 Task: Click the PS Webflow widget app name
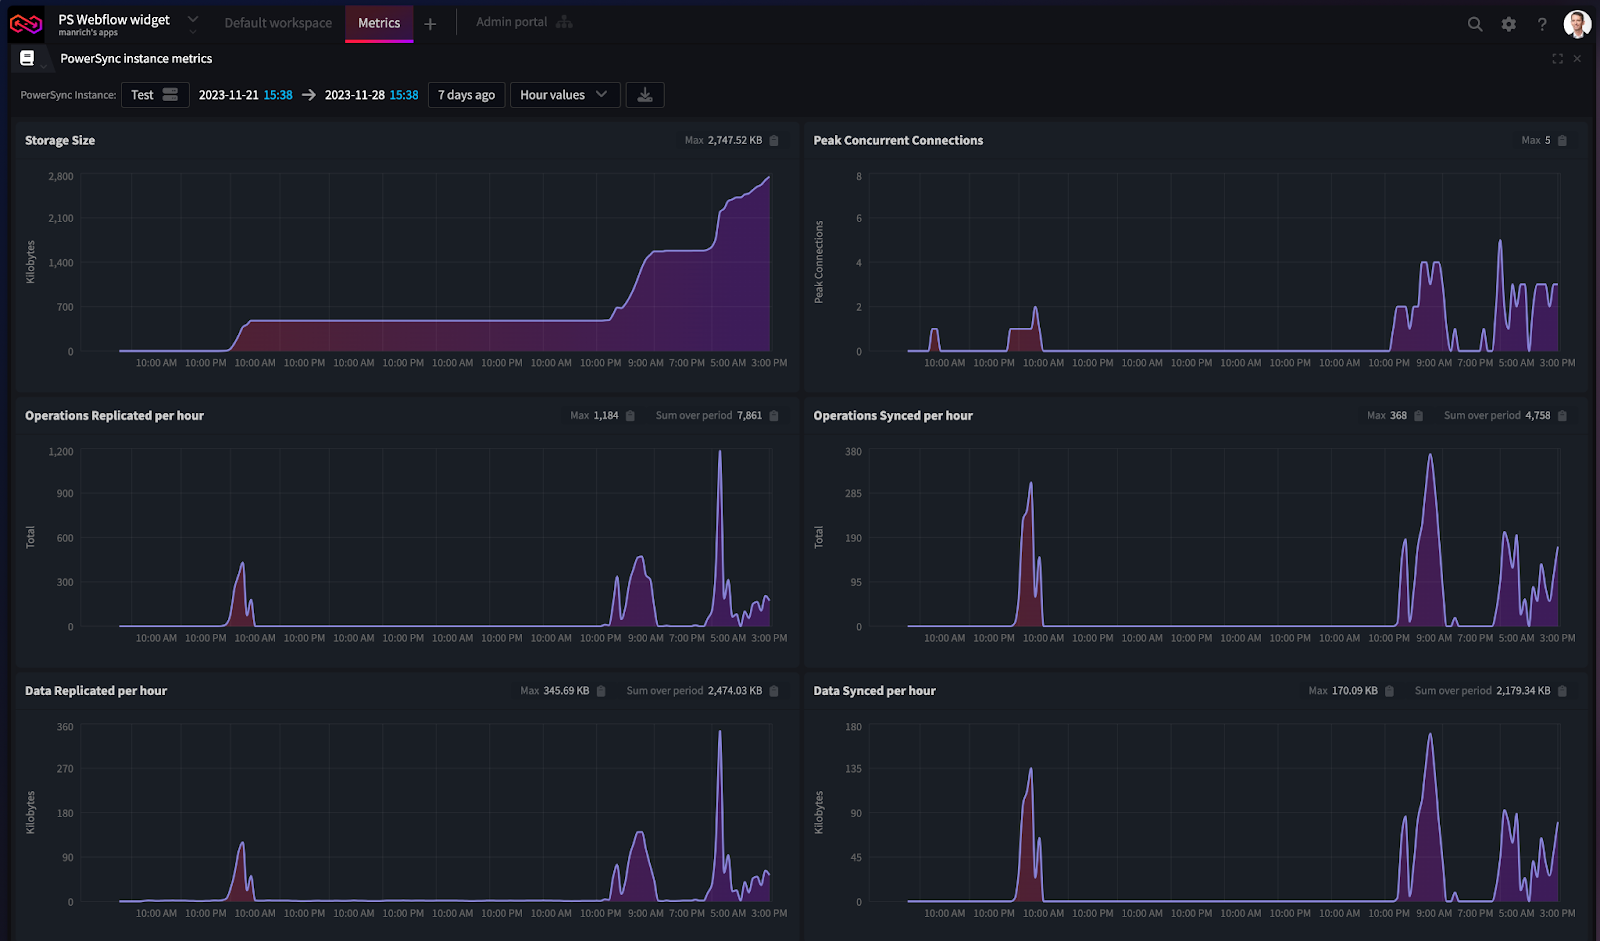(x=114, y=19)
